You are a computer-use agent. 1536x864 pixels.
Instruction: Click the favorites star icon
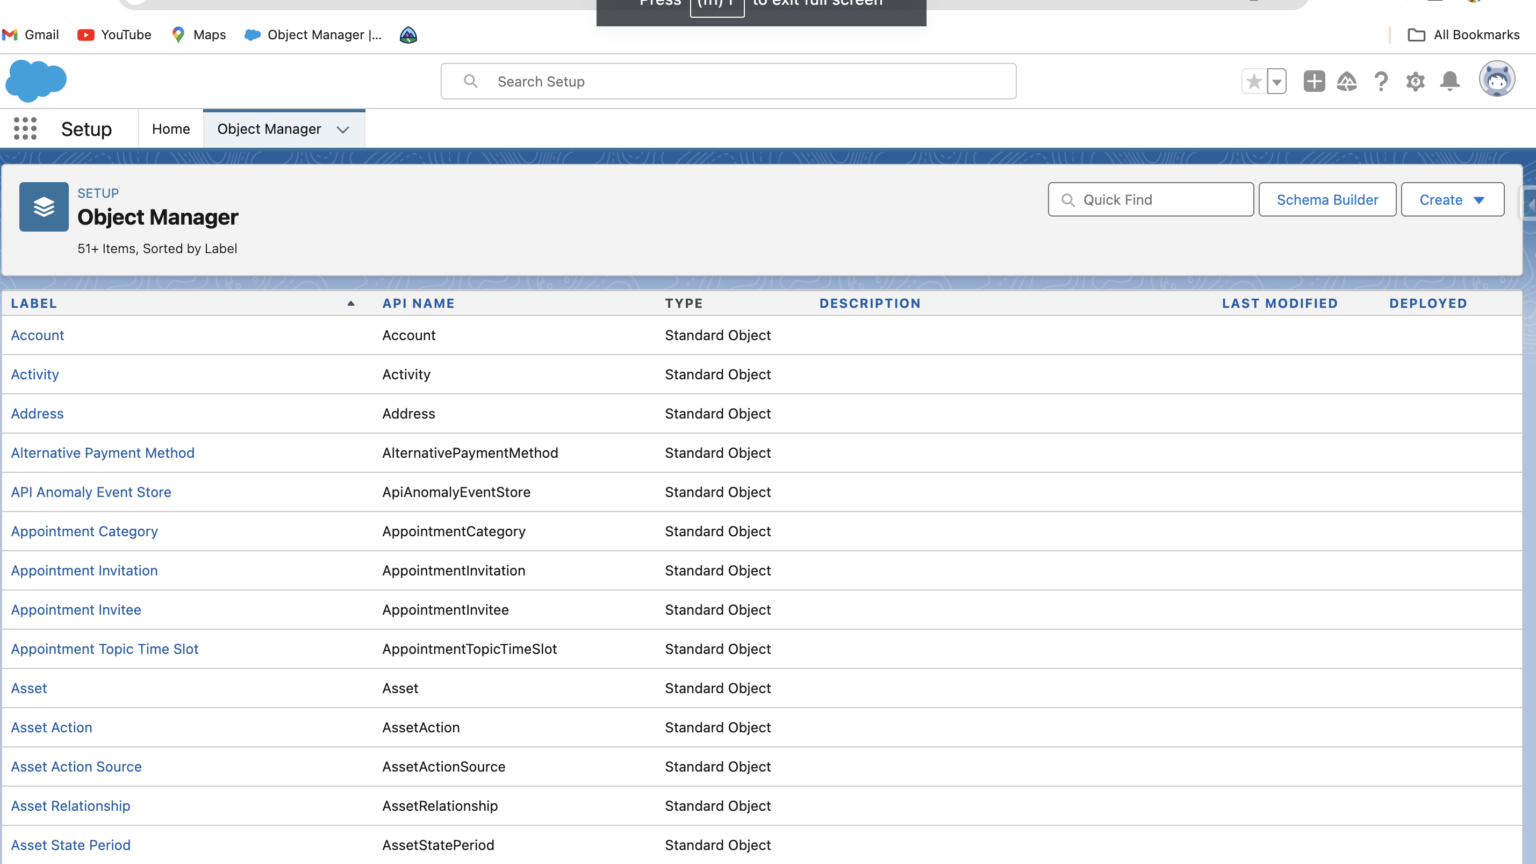coord(1253,81)
